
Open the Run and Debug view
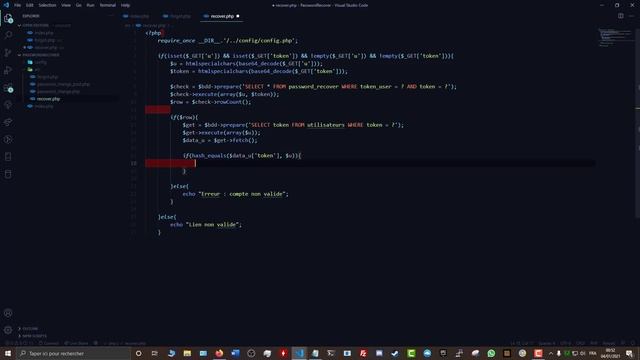tap(8, 70)
